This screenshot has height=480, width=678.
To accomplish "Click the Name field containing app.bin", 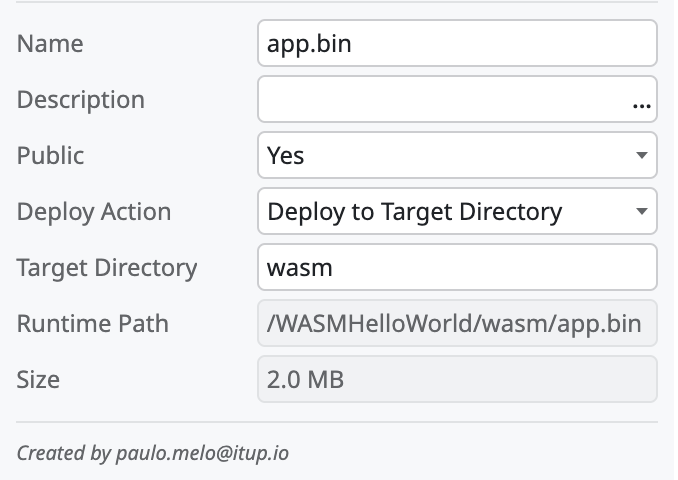I will click(457, 44).
